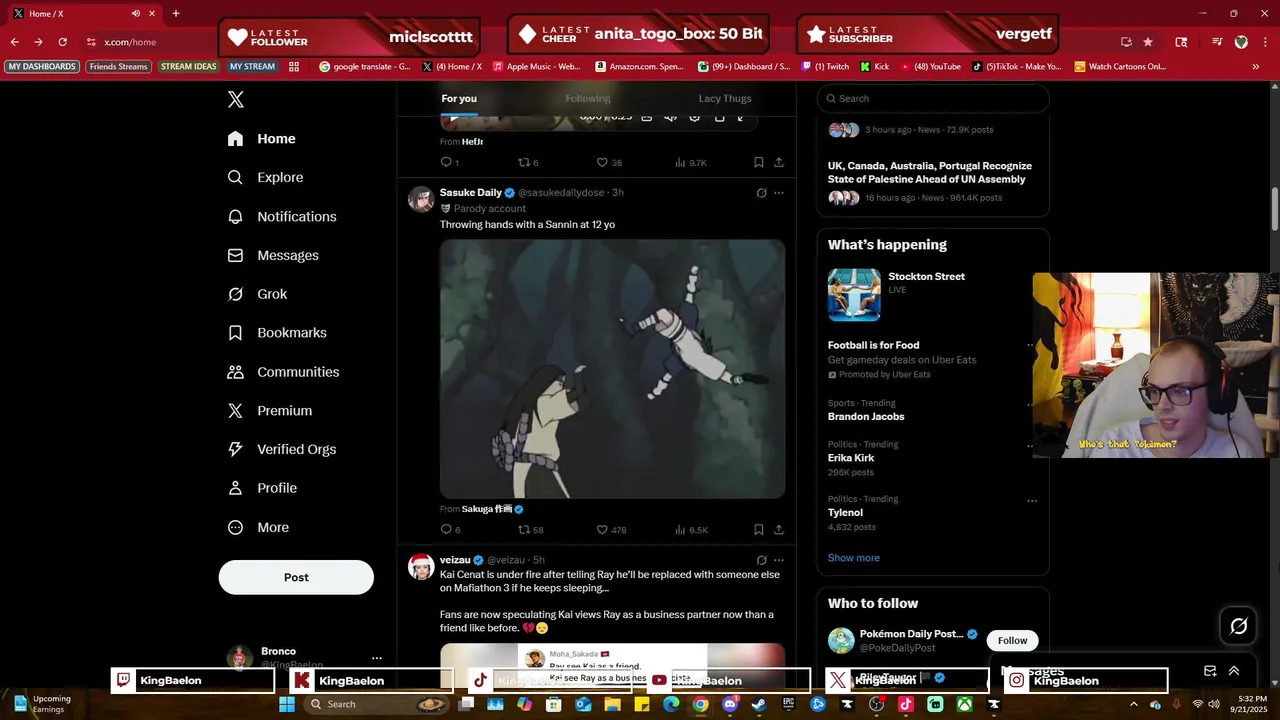
Task: Open Grok explain on Sasuke Daily post
Action: click(x=761, y=193)
